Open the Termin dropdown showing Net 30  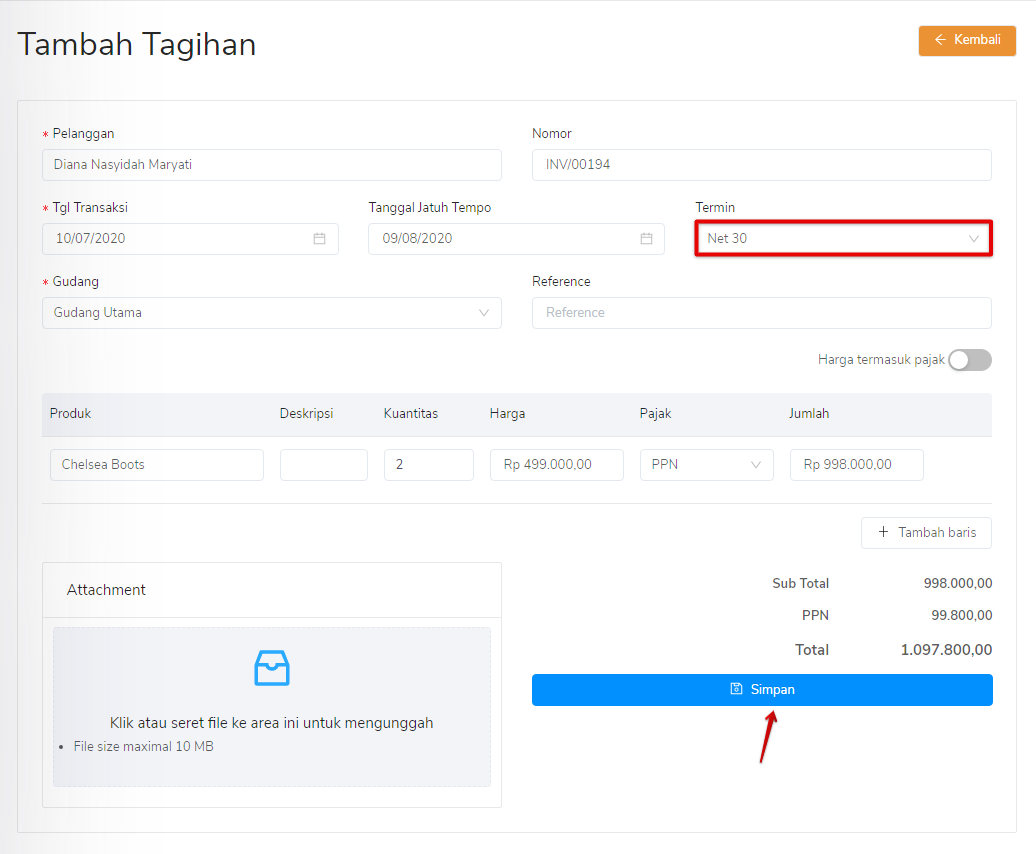[843, 238]
